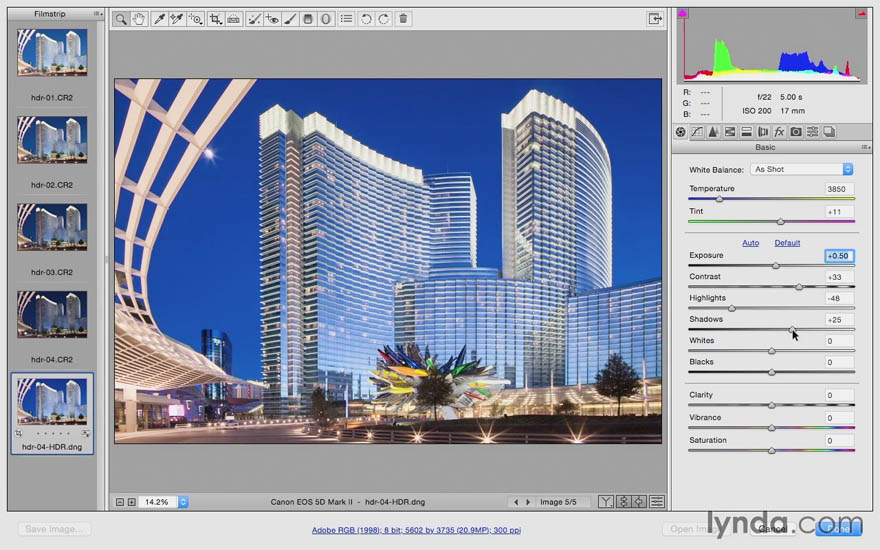The height and width of the screenshot is (550, 880).
Task: Go to next image arrow
Action: (528, 502)
